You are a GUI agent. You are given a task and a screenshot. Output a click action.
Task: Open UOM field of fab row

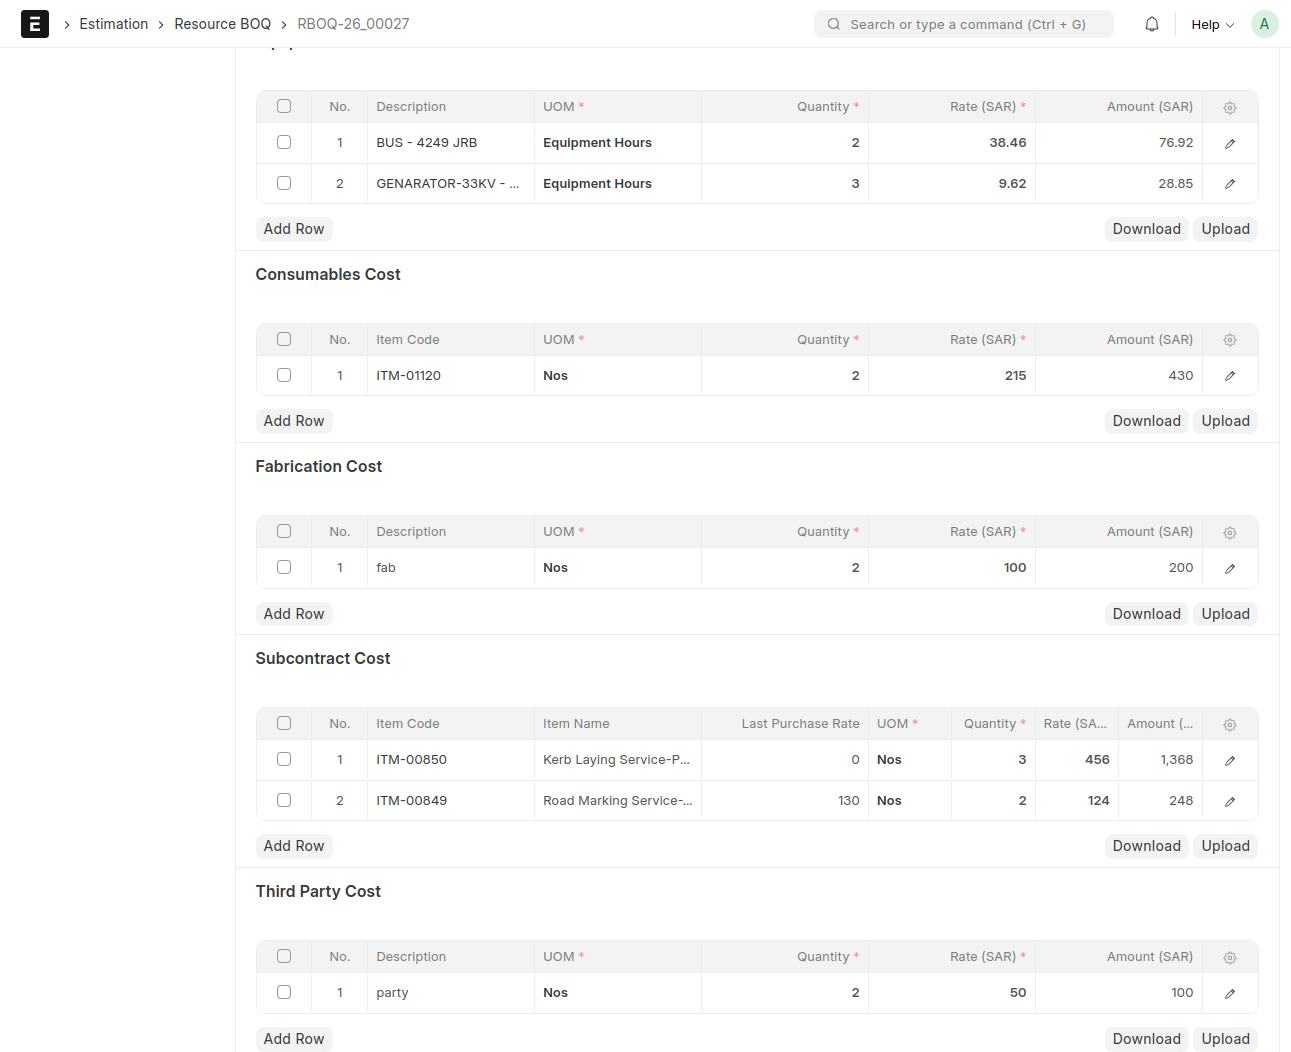pyautogui.click(x=617, y=568)
